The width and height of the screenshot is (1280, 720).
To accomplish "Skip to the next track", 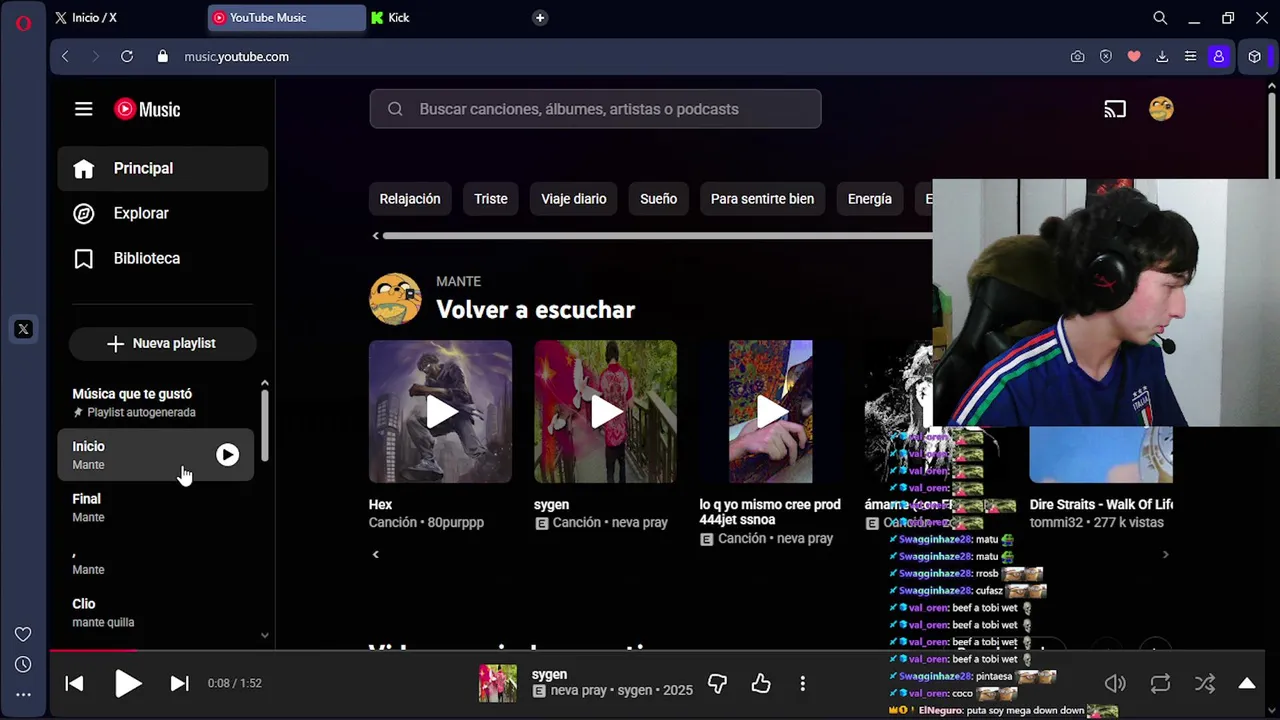I will click(180, 684).
